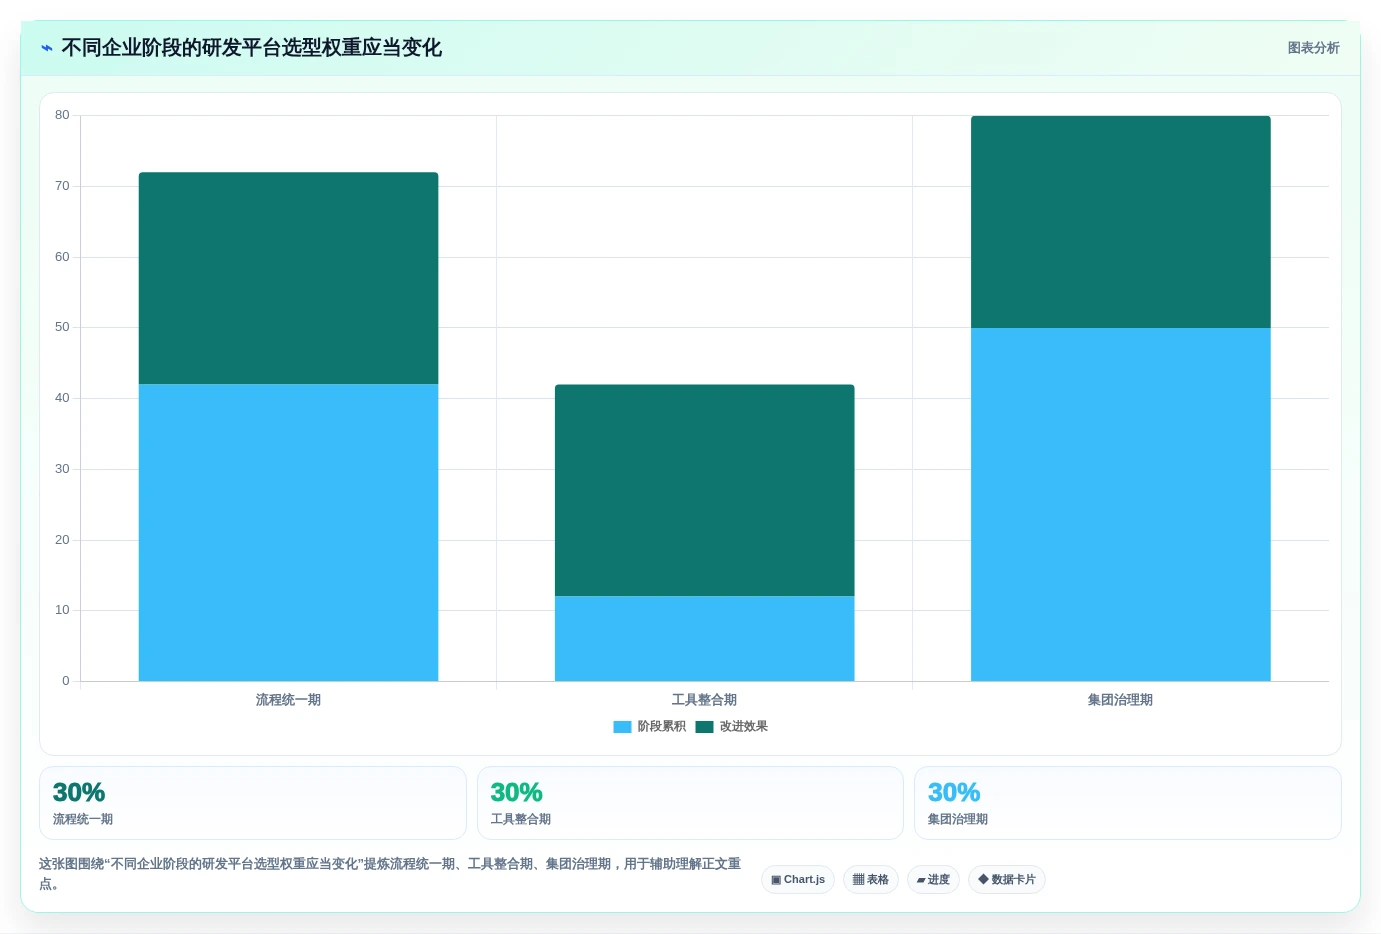Open the 30% 集团治理期 stat card
Viewport: 1381px width, 934px height.
1128,803
